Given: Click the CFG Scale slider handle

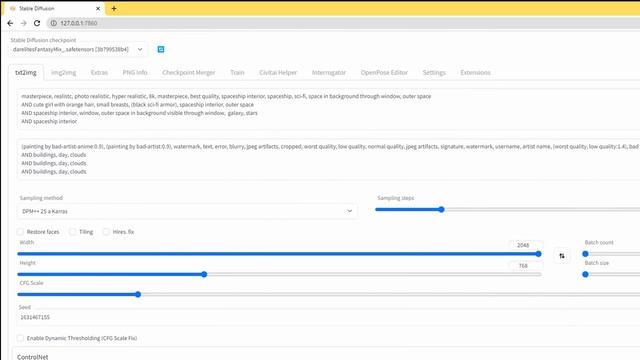Looking at the screenshot, I should [138, 294].
